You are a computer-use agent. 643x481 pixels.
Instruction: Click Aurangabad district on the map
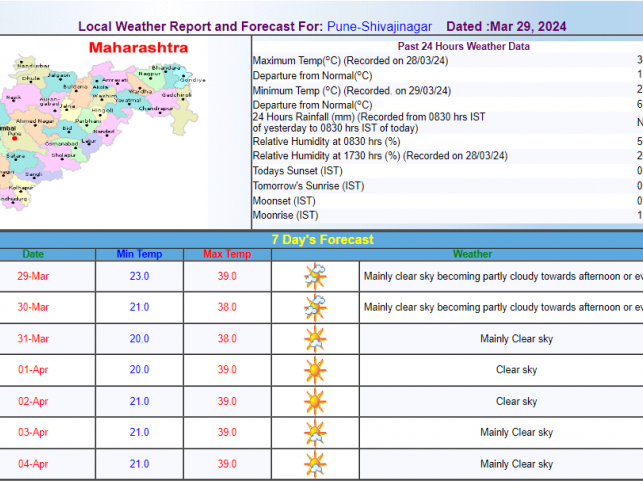[x=50, y=100]
